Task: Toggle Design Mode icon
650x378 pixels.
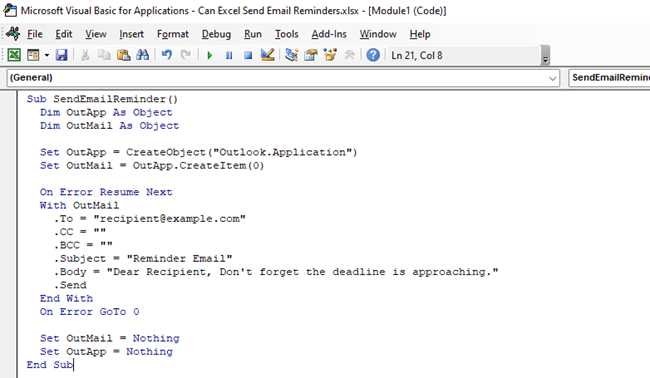Action: [267, 55]
